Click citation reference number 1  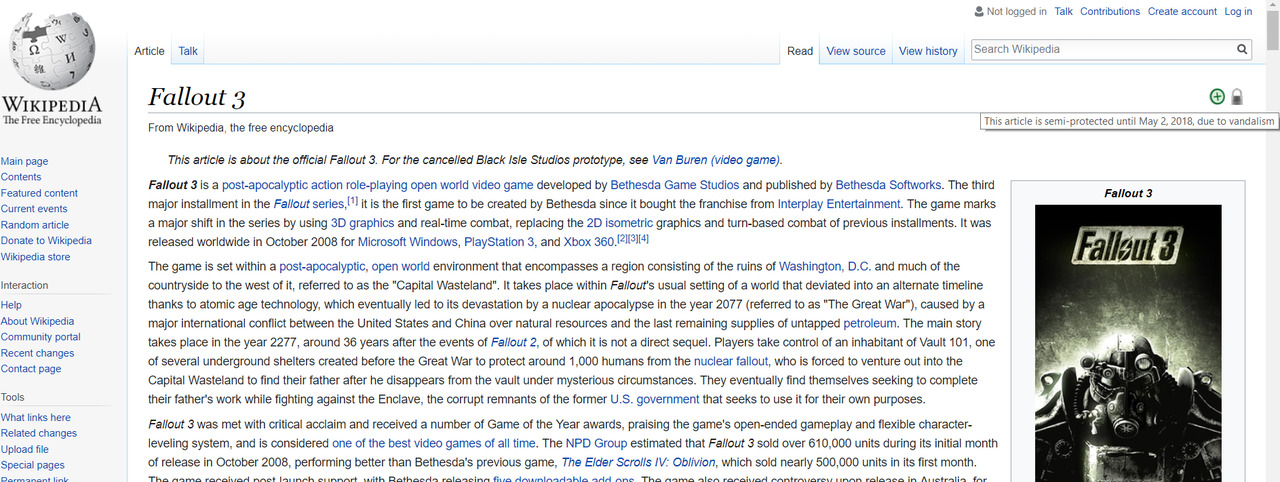pos(352,201)
